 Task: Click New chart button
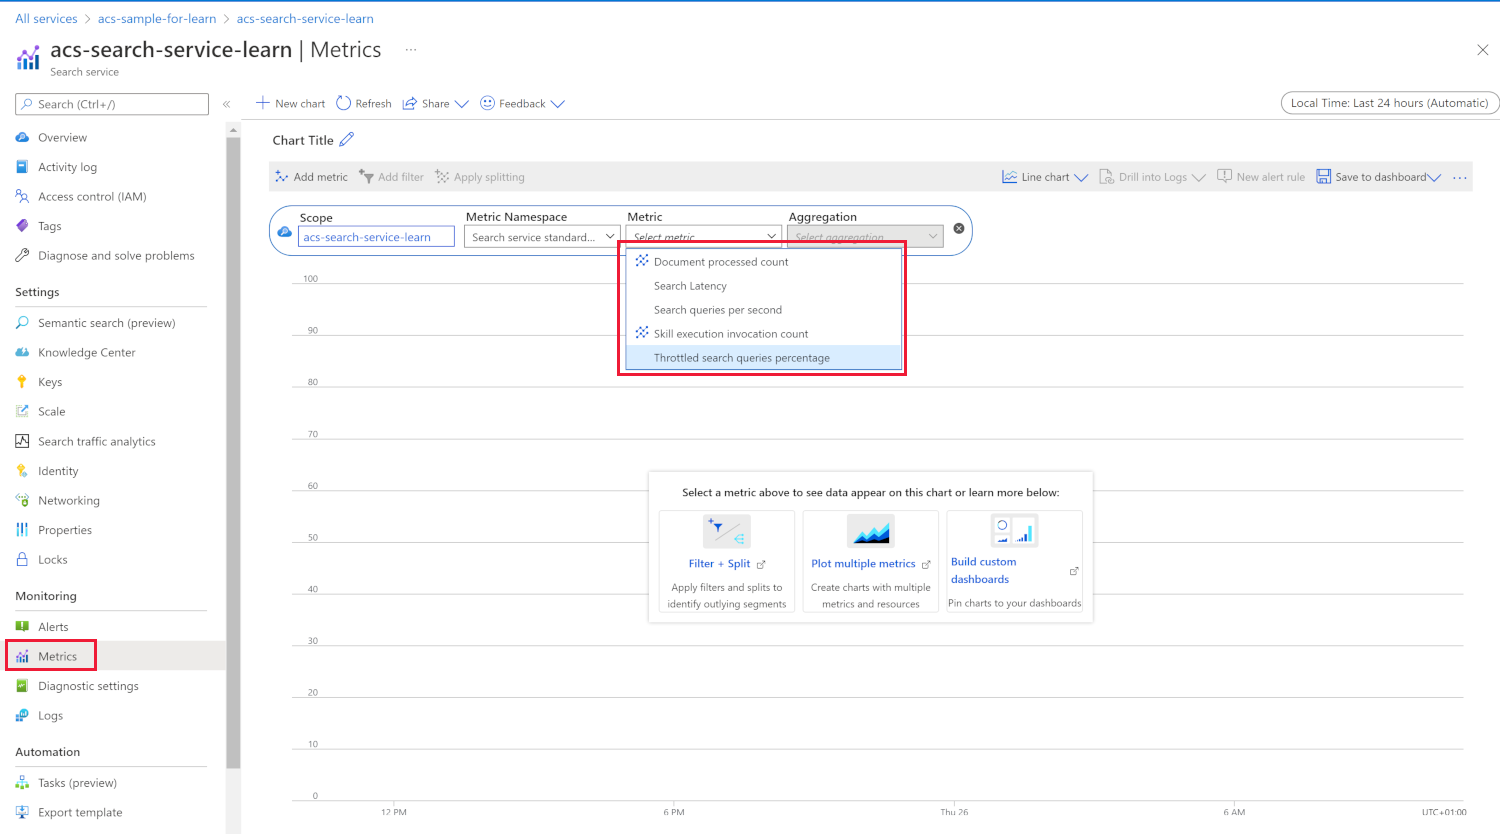pos(291,103)
